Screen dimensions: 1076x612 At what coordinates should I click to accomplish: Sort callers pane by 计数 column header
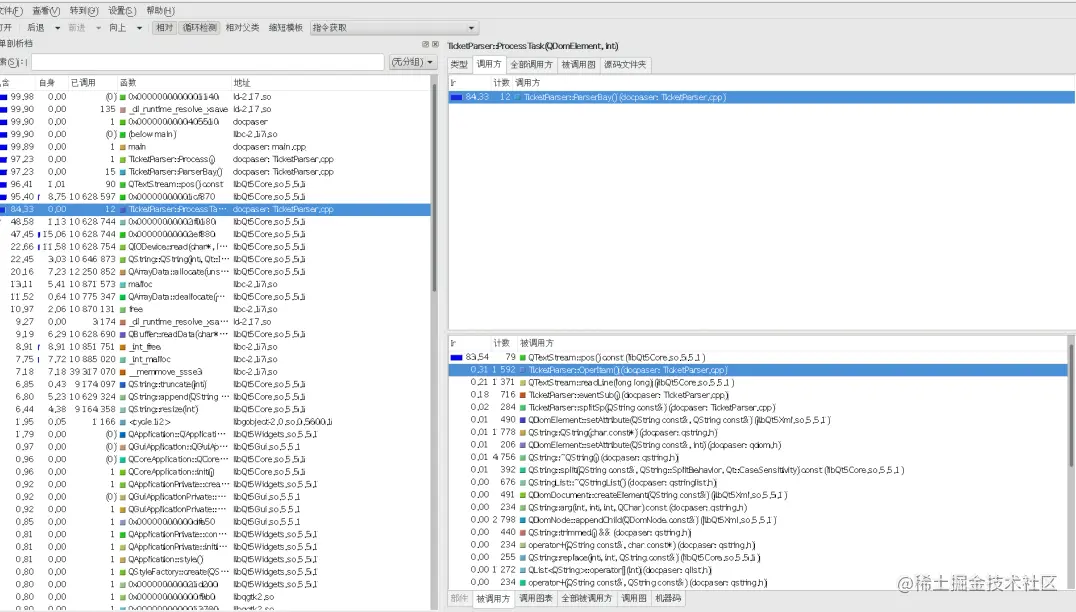click(501, 82)
